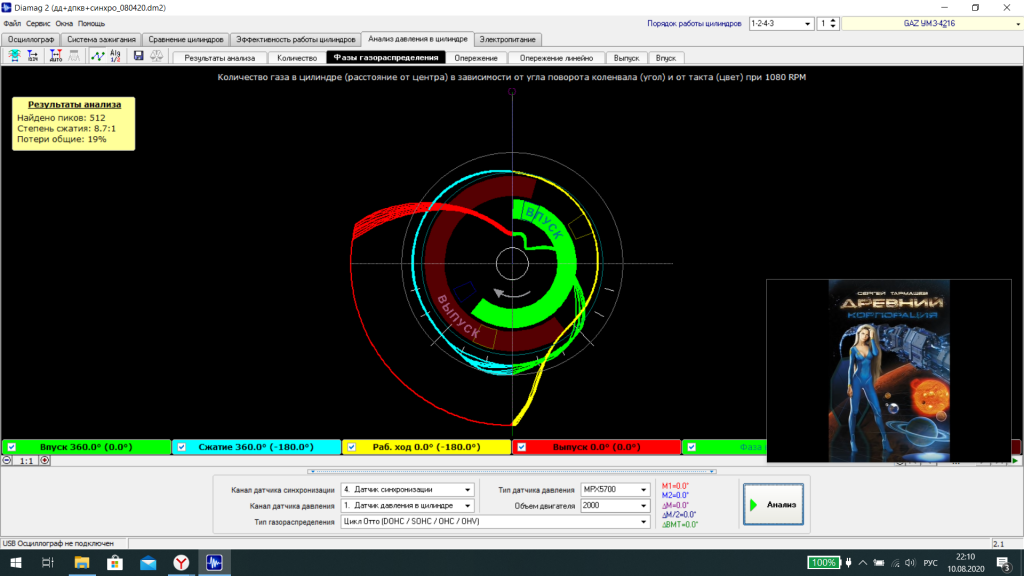The image size is (1024, 576).
Task: Click the grayed-out waveform toolbar icon
Action: click(74, 56)
